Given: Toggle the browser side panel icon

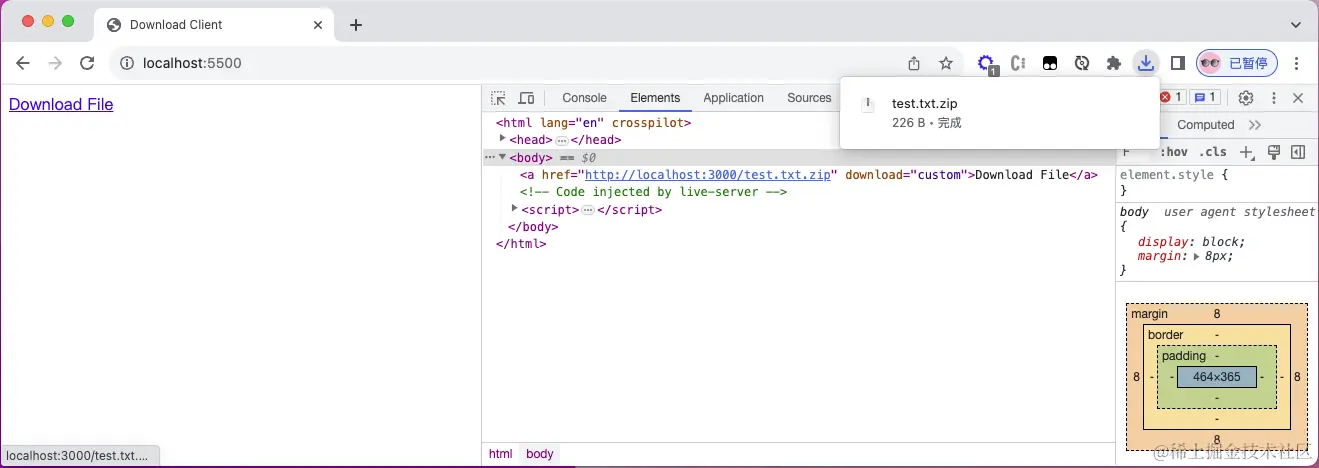Looking at the screenshot, I should click(x=1177, y=63).
